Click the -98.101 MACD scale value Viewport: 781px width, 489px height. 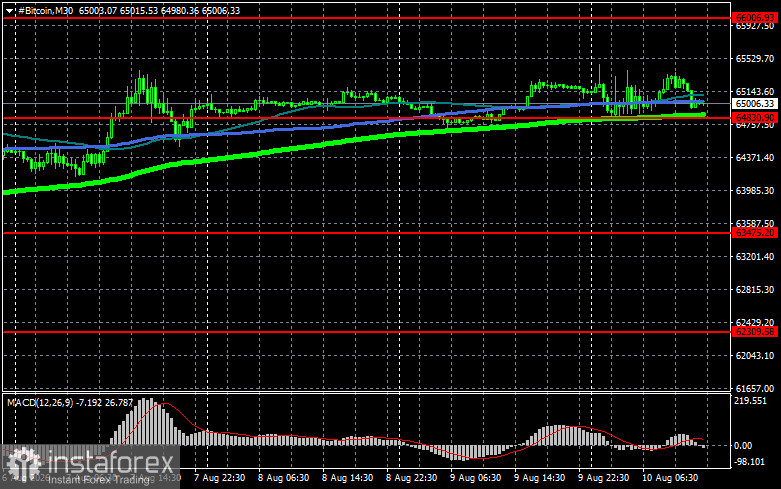click(750, 462)
